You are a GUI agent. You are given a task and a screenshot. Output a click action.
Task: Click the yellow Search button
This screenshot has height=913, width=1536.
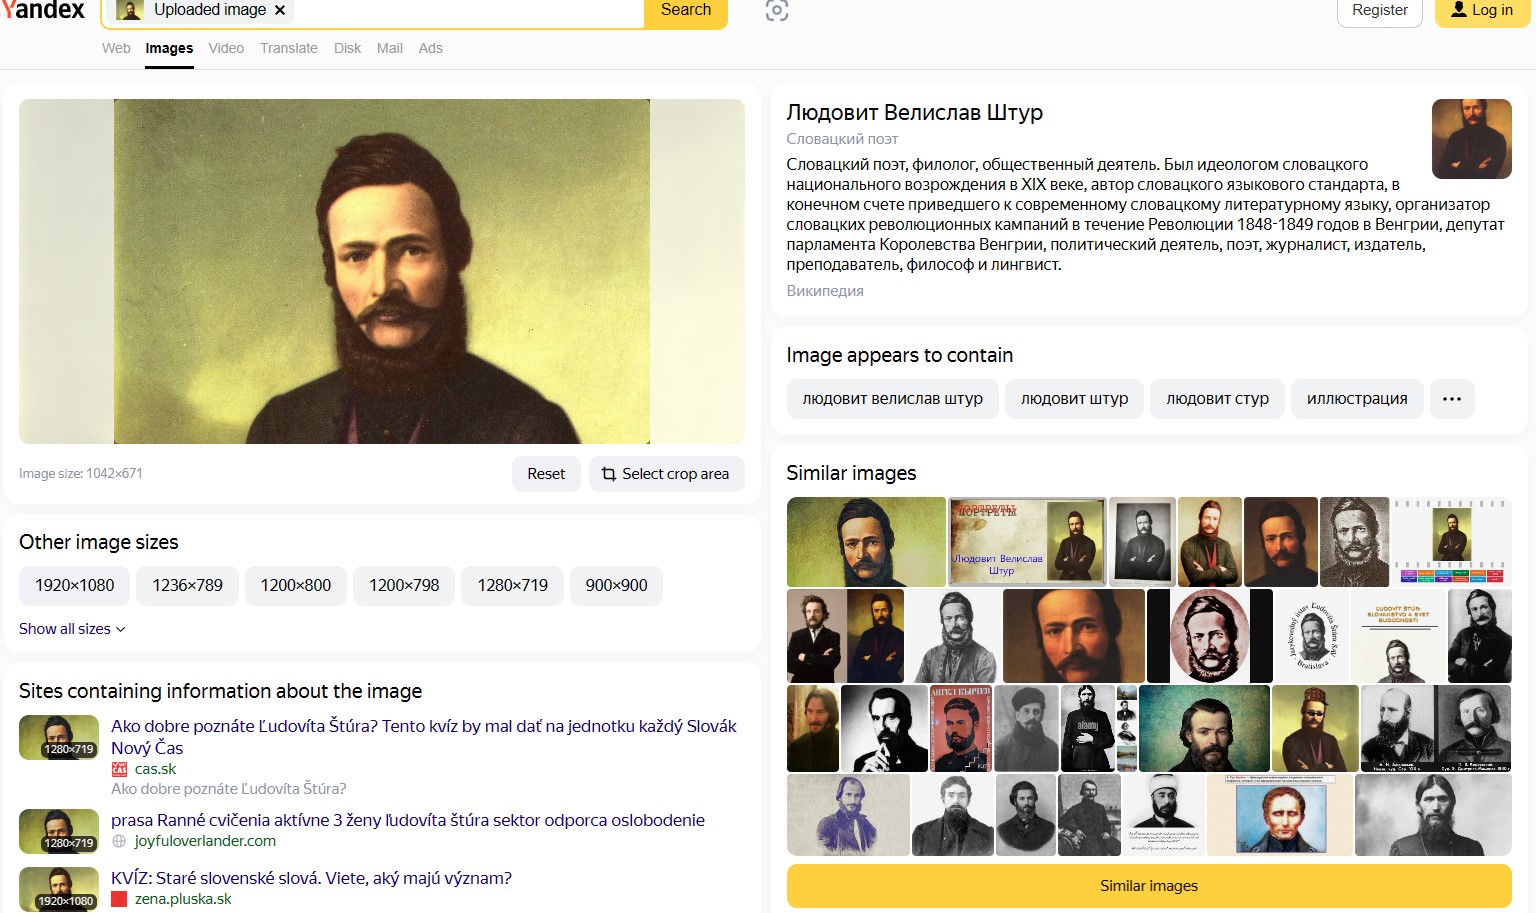[x=686, y=10]
